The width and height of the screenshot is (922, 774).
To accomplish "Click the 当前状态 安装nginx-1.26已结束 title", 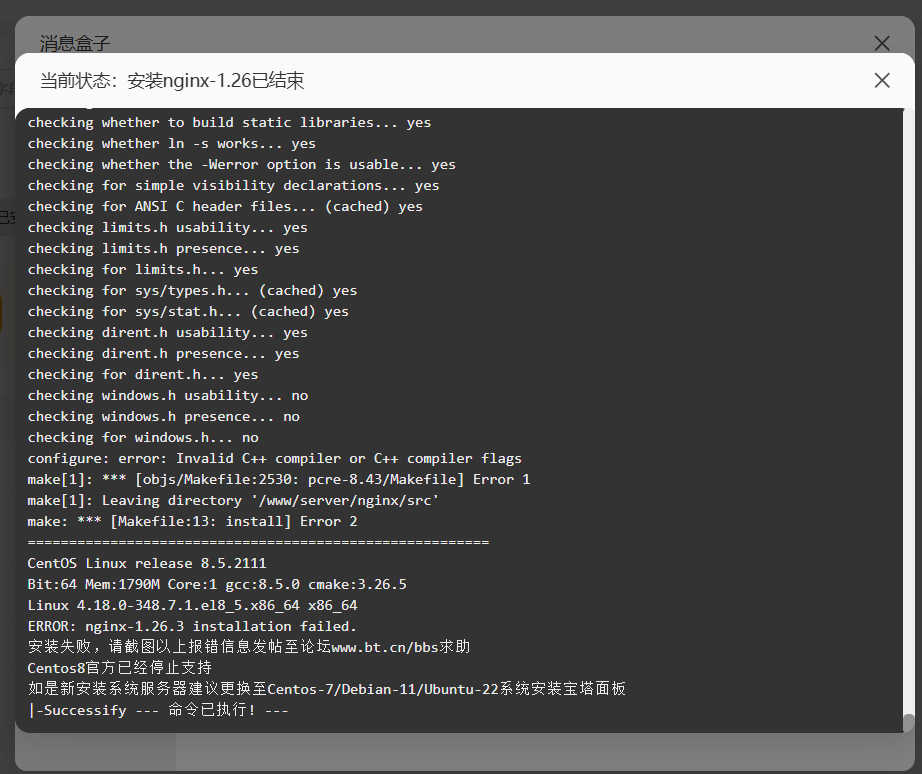I will click(x=172, y=81).
